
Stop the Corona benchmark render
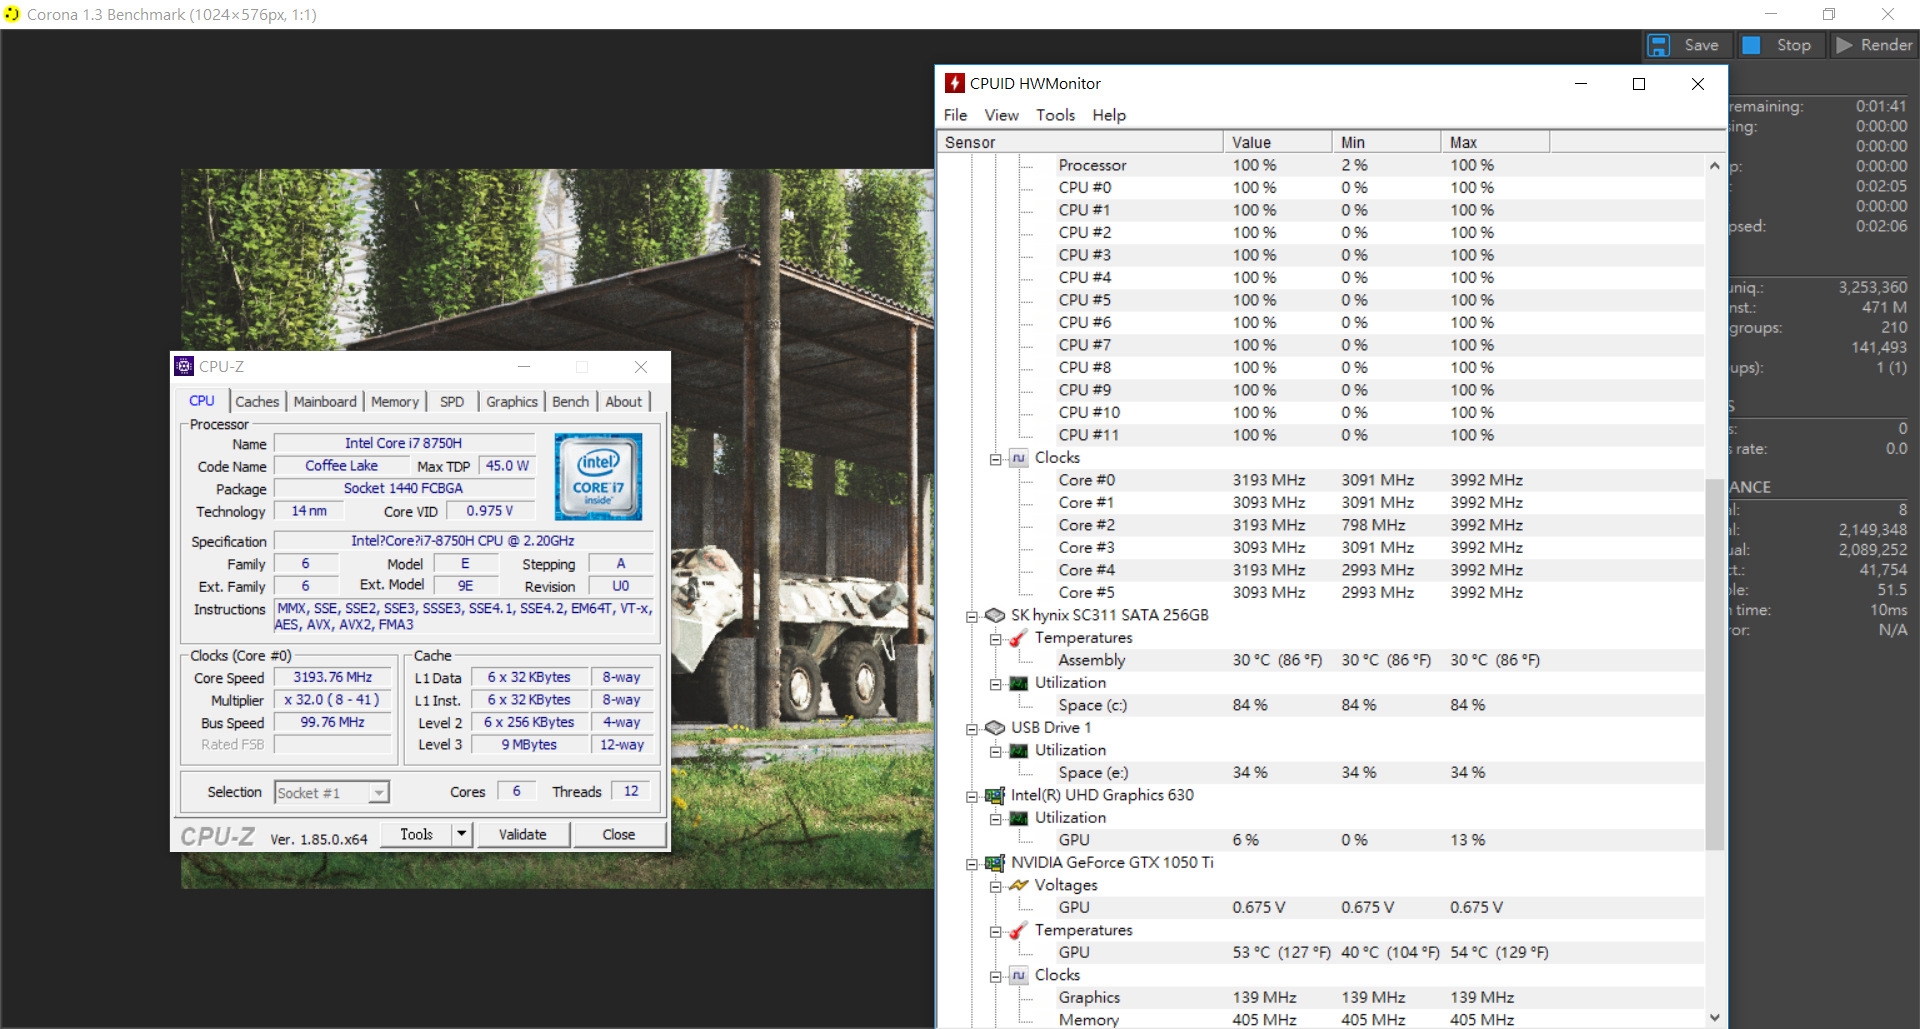1778,46
